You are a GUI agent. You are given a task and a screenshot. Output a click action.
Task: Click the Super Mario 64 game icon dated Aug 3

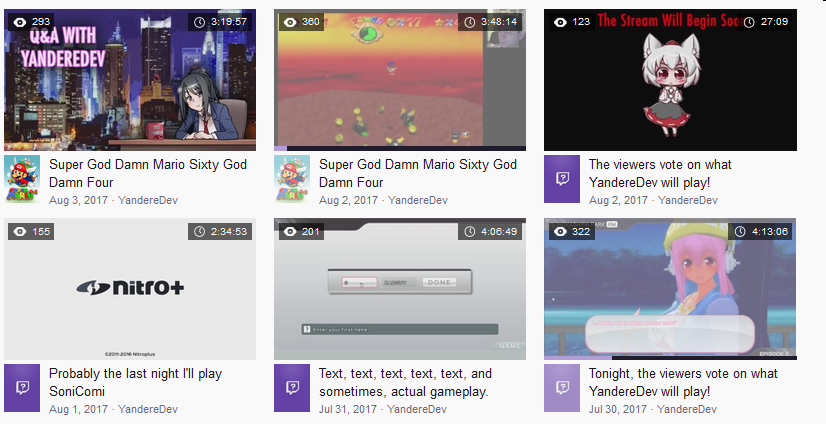coord(22,179)
